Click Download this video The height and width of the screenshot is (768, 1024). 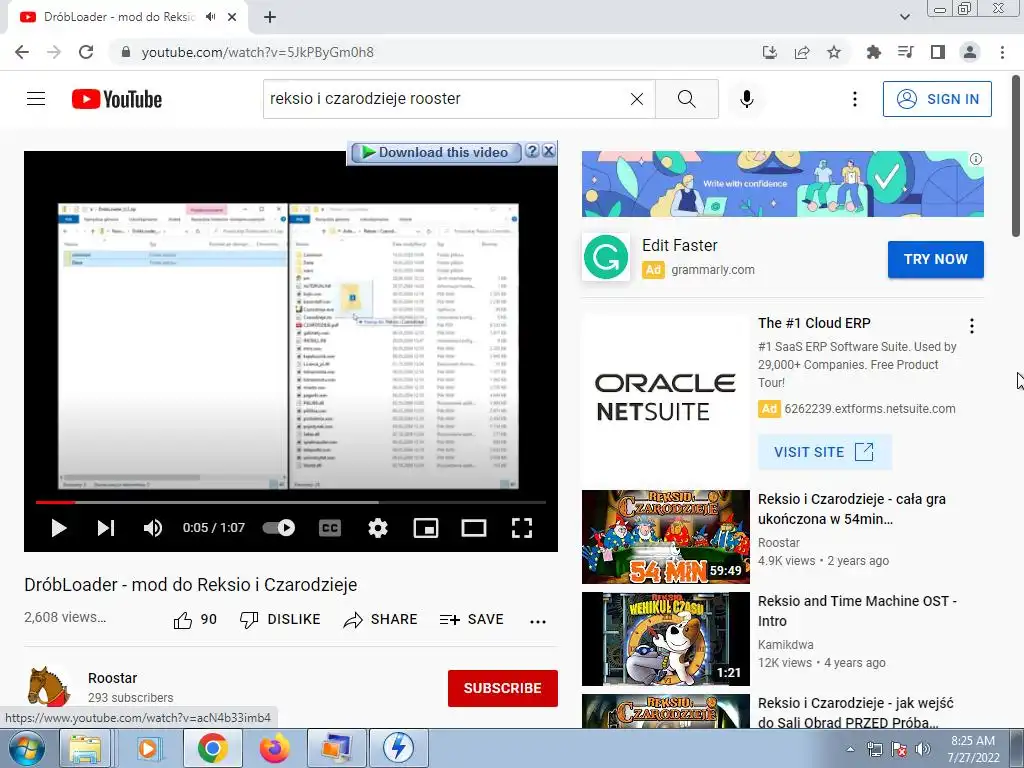tap(435, 152)
